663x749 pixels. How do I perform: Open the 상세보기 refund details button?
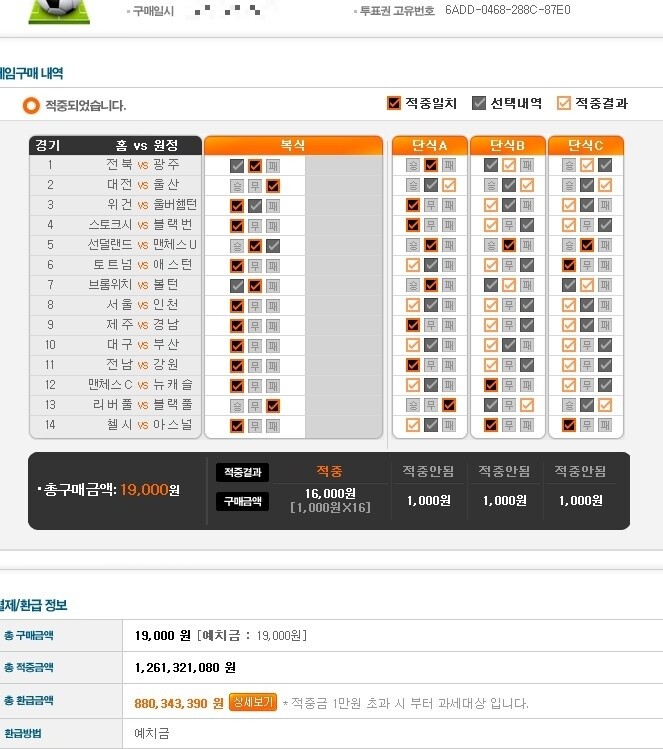pyautogui.click(x=253, y=702)
